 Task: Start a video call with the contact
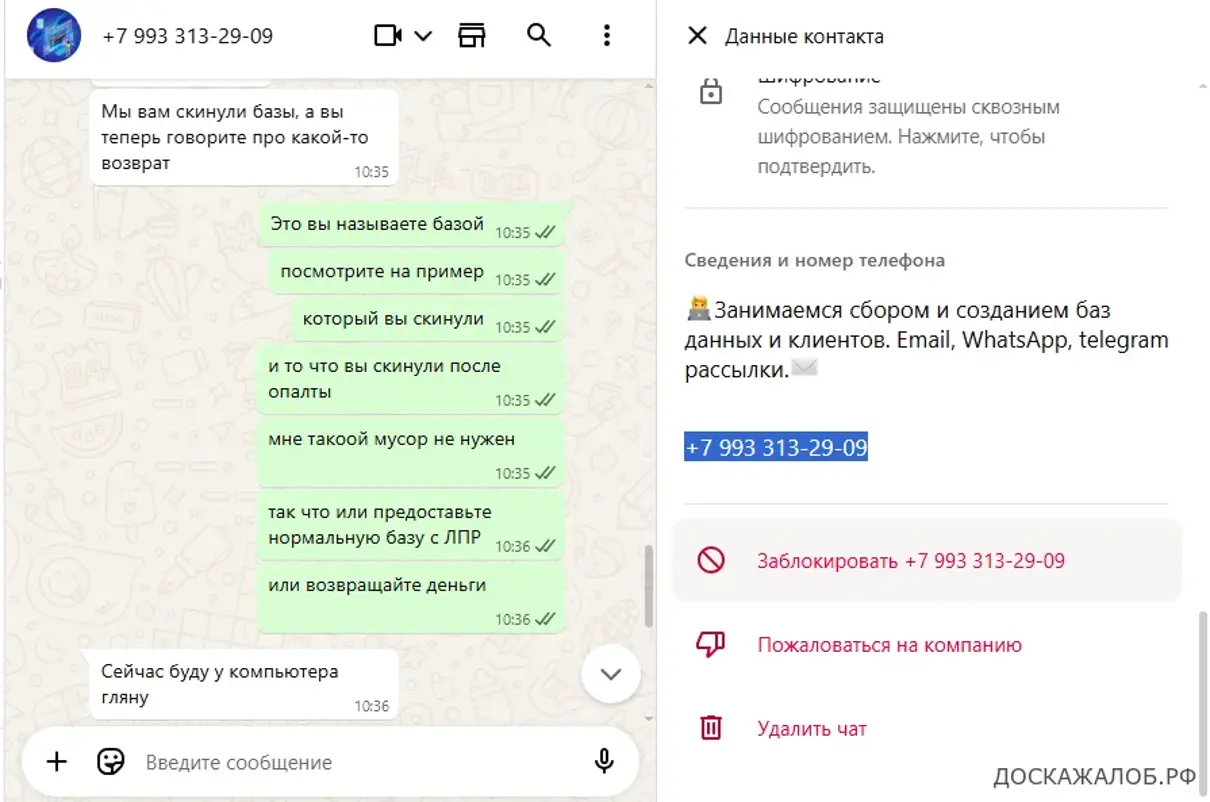(x=387, y=36)
